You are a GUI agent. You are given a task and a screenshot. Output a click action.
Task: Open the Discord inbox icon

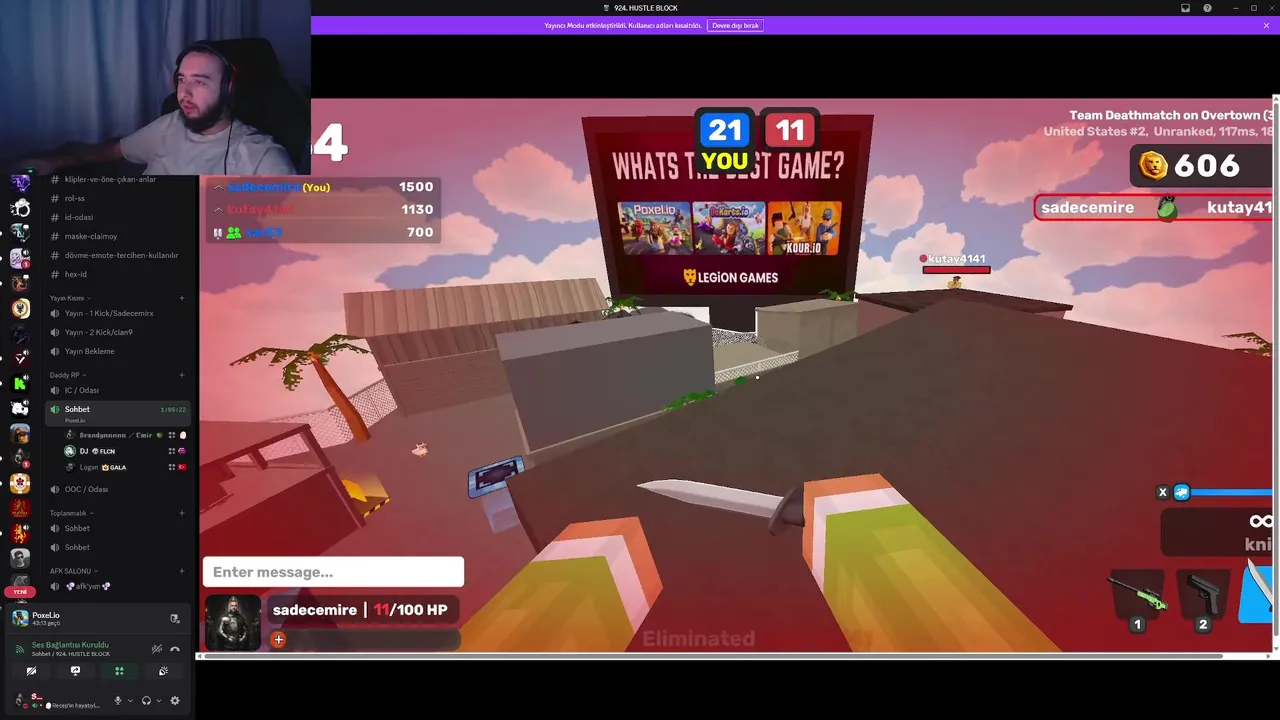1185,8
